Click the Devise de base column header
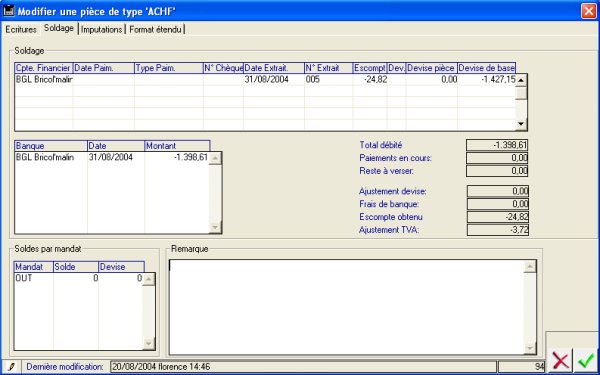The height and width of the screenshot is (375, 600). coord(487,68)
